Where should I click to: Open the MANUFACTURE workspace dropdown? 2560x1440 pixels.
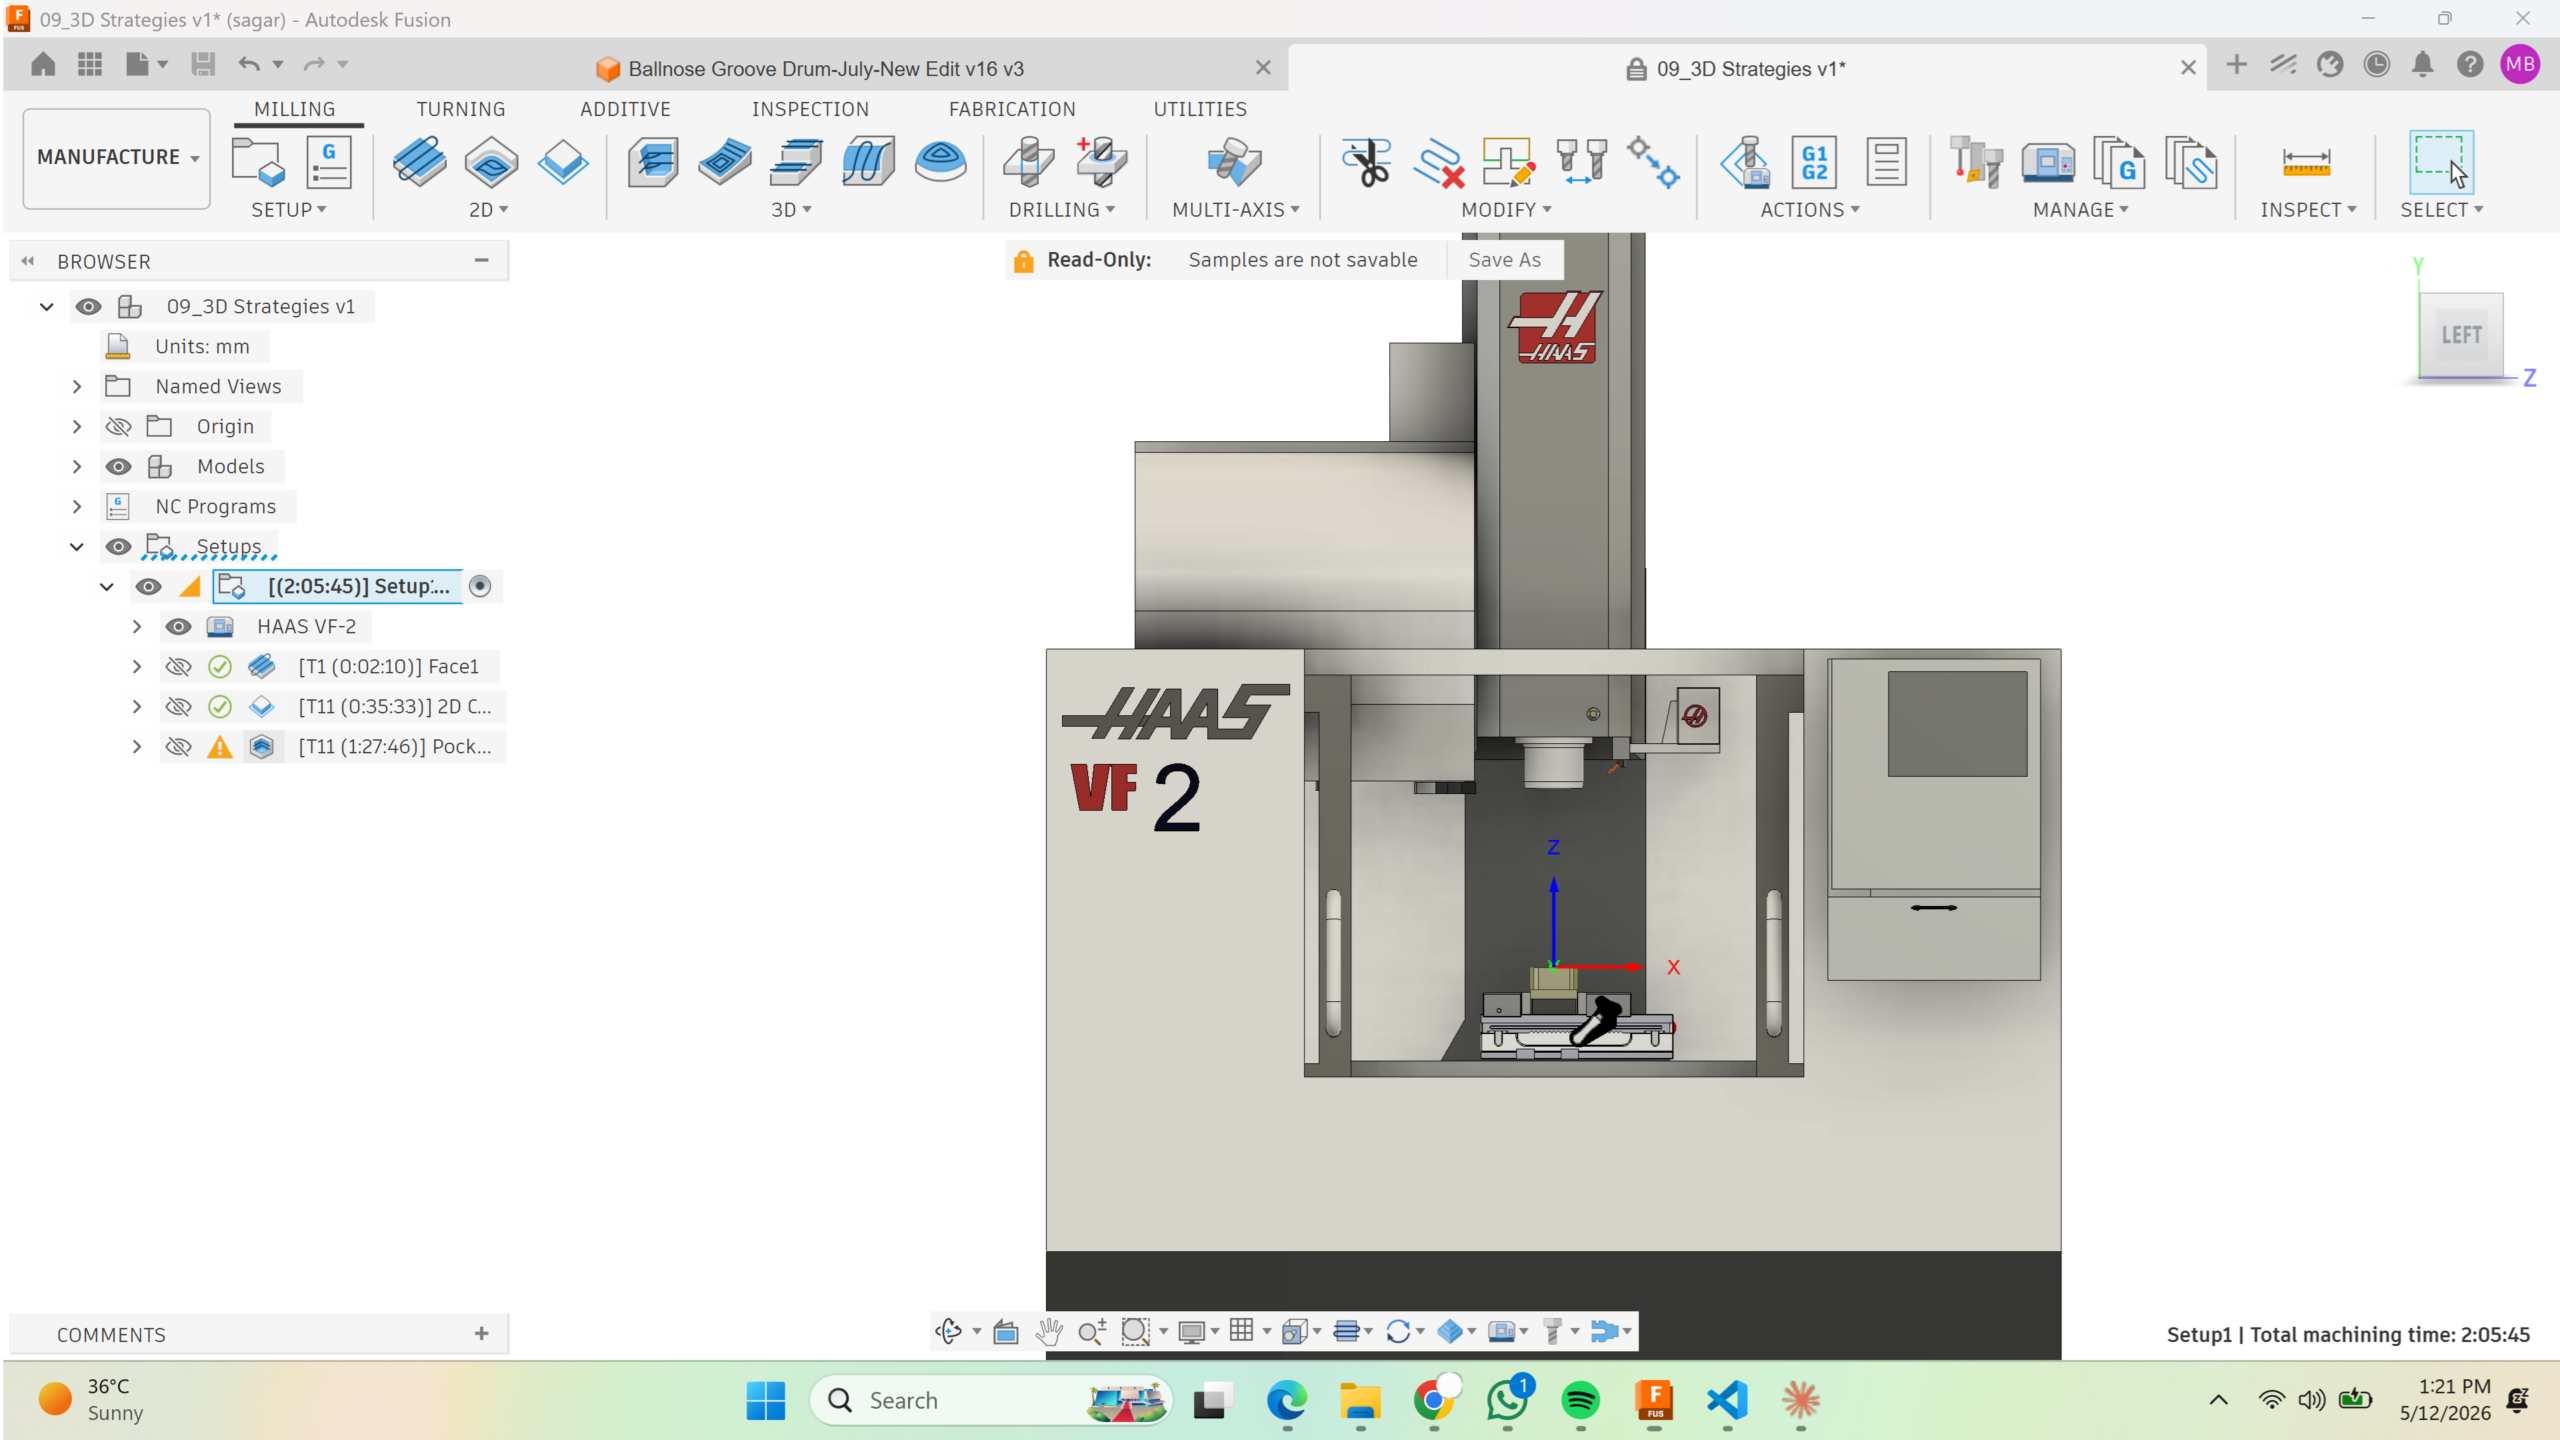(x=117, y=158)
